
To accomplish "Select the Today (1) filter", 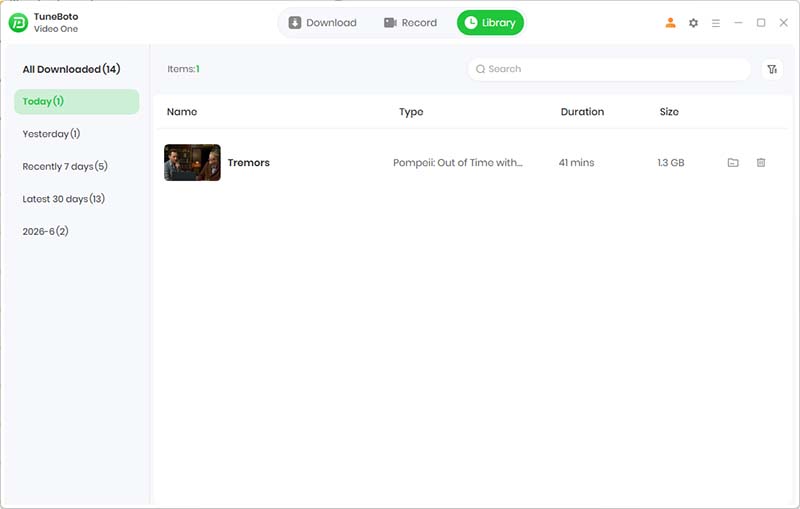I will coord(77,101).
